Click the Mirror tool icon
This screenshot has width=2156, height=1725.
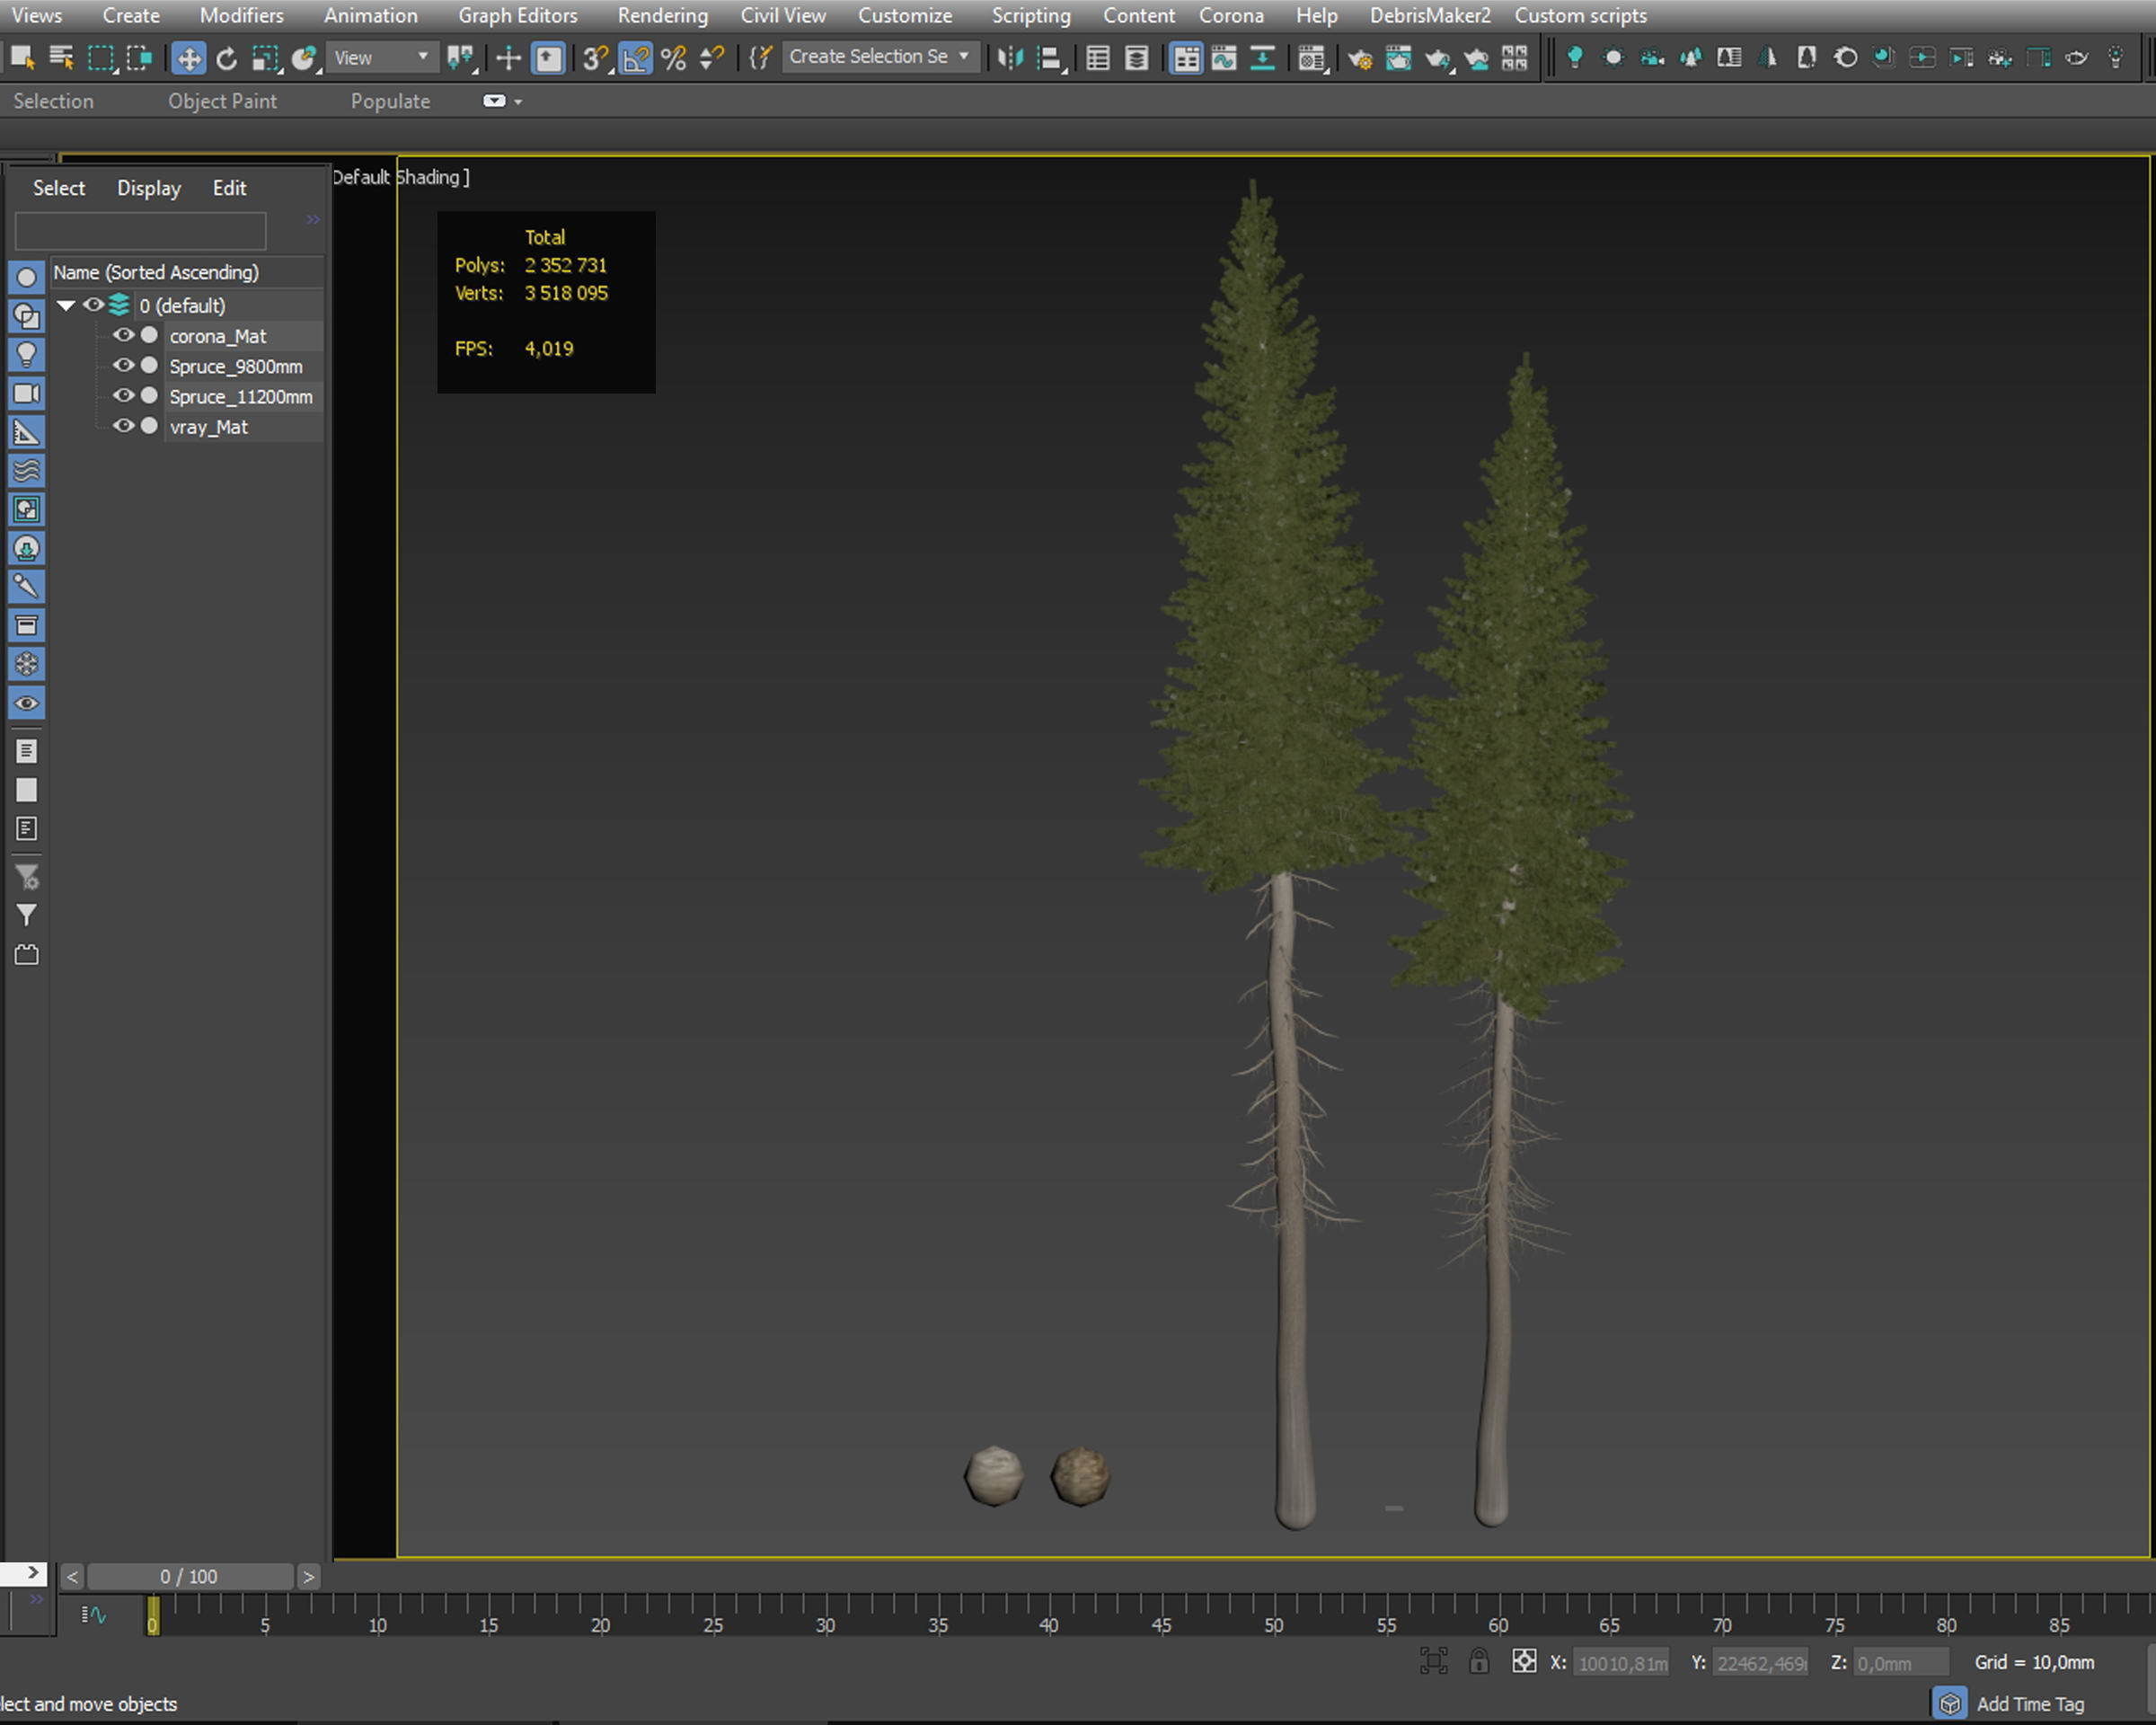[x=1011, y=58]
